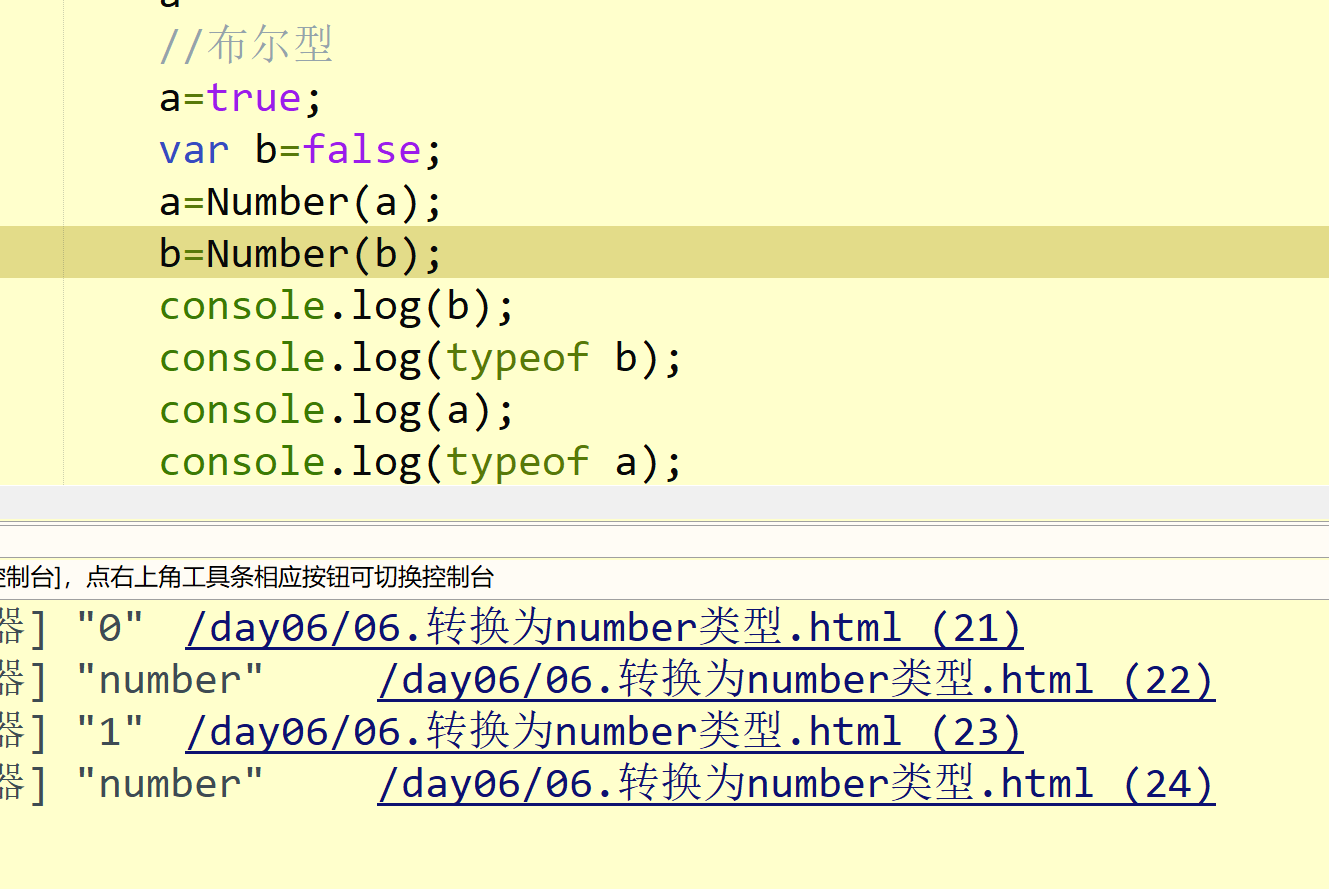1329x889 pixels.
Task: Open the link for line 21 console output
Action: pos(603,627)
